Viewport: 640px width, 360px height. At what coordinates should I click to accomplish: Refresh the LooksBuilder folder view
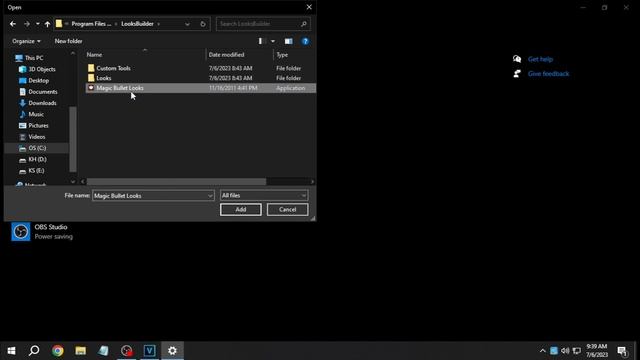click(x=203, y=24)
